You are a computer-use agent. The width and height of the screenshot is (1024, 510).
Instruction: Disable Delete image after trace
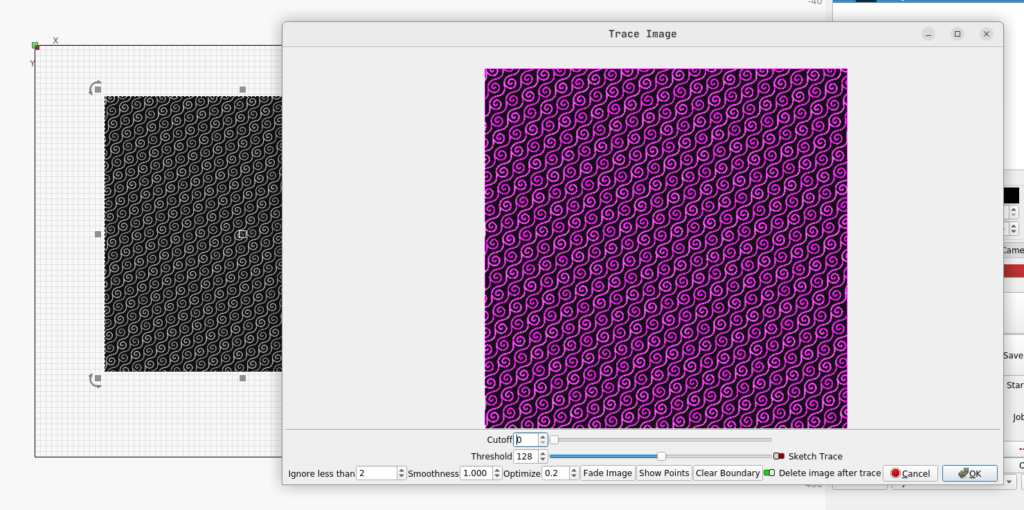click(x=769, y=473)
